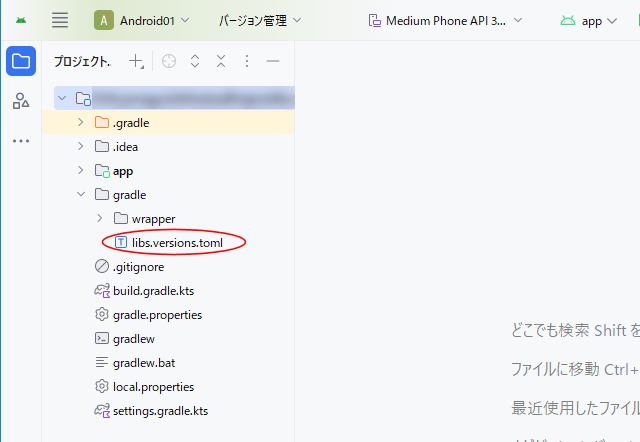Expand the wrapper folder

coord(100,219)
